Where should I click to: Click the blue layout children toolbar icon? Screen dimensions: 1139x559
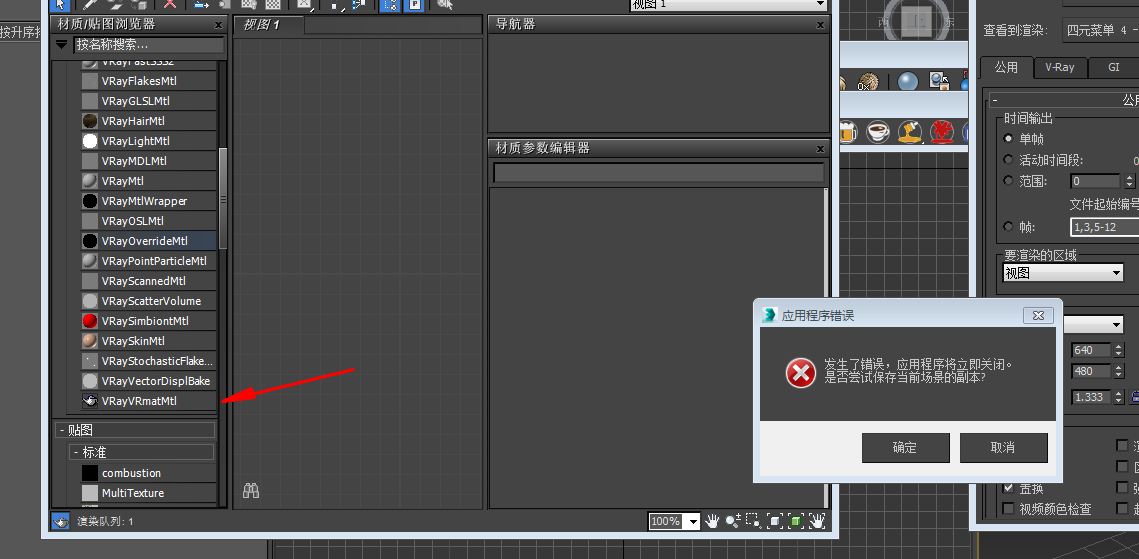tap(389, 4)
